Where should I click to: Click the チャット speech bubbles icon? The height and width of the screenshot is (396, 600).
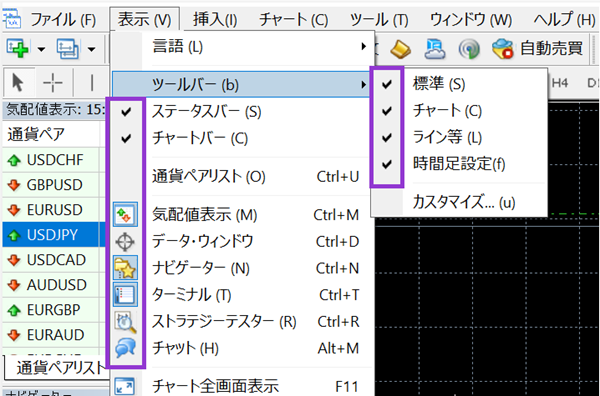tap(125, 348)
